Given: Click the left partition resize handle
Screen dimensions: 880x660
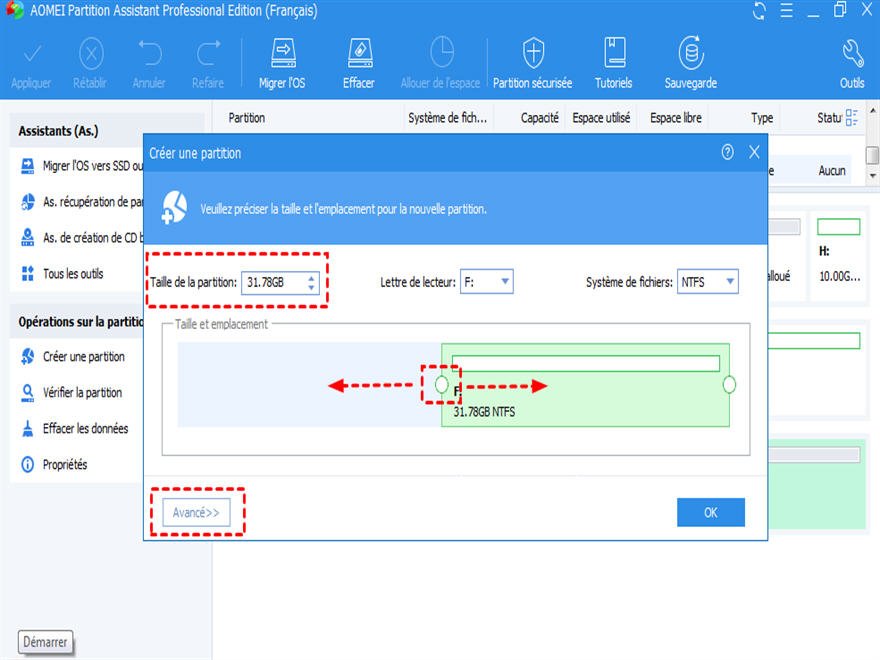Looking at the screenshot, I should (442, 384).
